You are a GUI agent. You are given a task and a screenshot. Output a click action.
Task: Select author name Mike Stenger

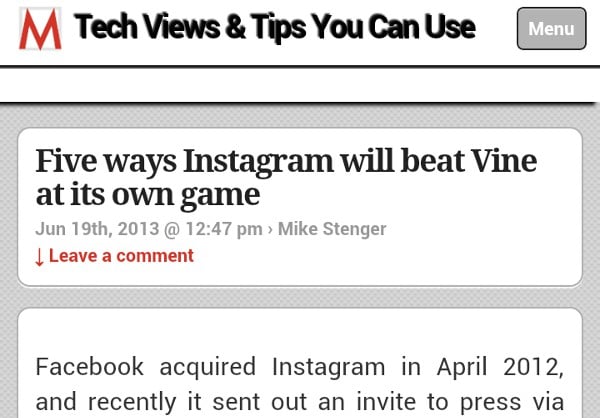[x=332, y=229]
